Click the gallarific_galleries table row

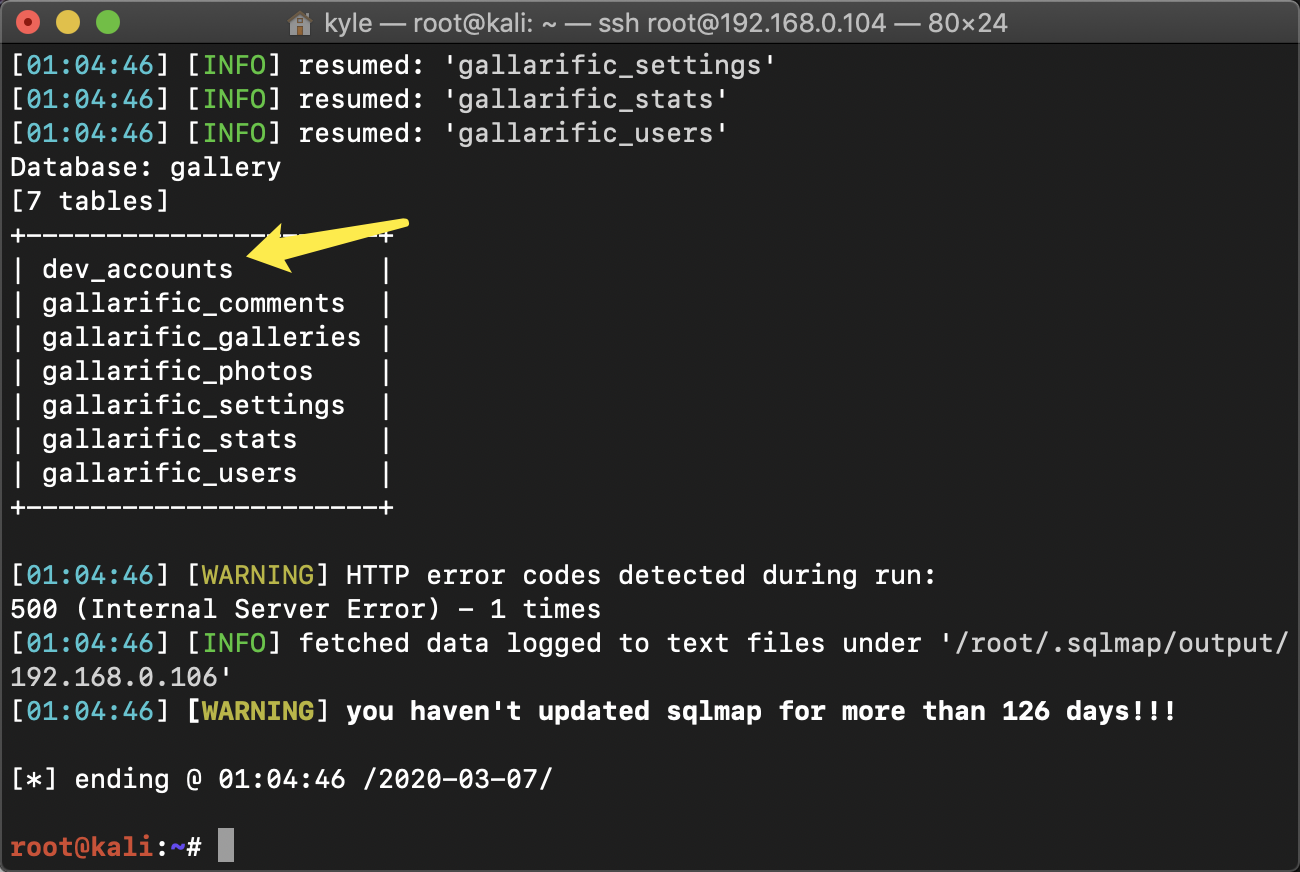point(201,337)
